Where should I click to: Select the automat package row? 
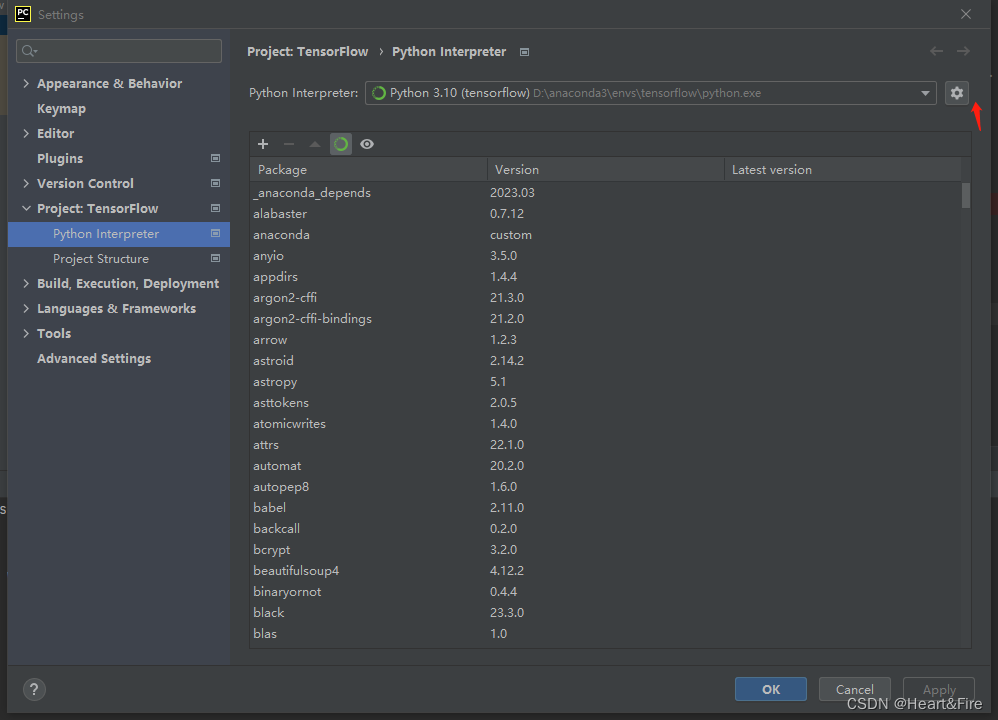tap(605, 465)
